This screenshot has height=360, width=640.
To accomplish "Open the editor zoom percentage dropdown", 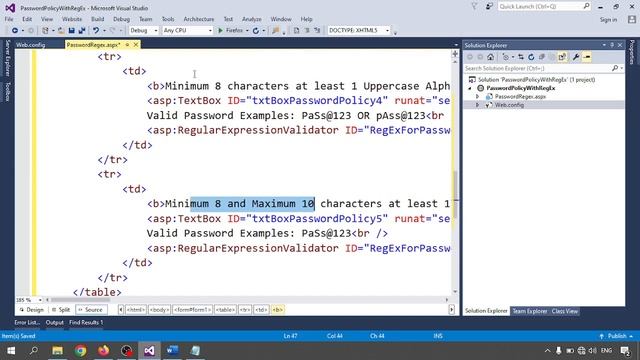I will tap(40, 300).
